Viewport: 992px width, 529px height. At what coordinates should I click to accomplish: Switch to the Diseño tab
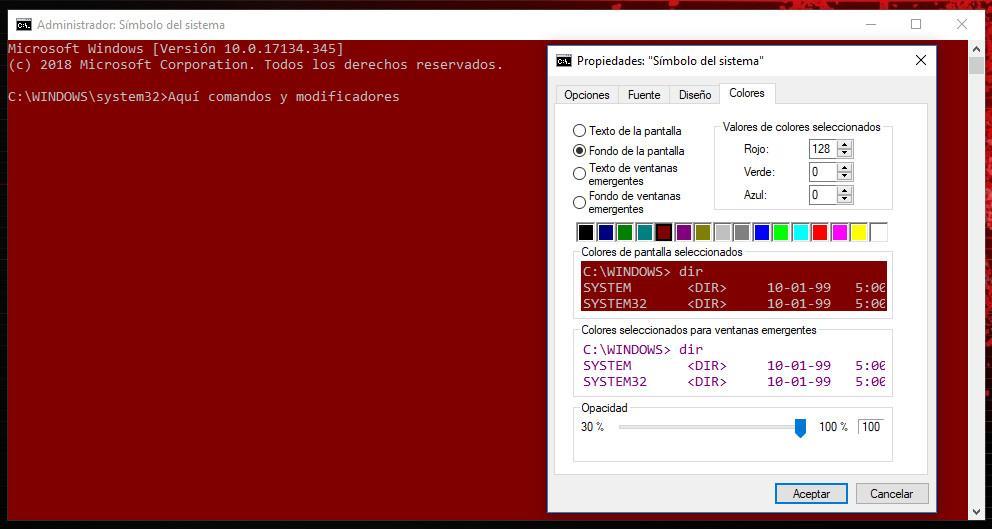pos(695,95)
